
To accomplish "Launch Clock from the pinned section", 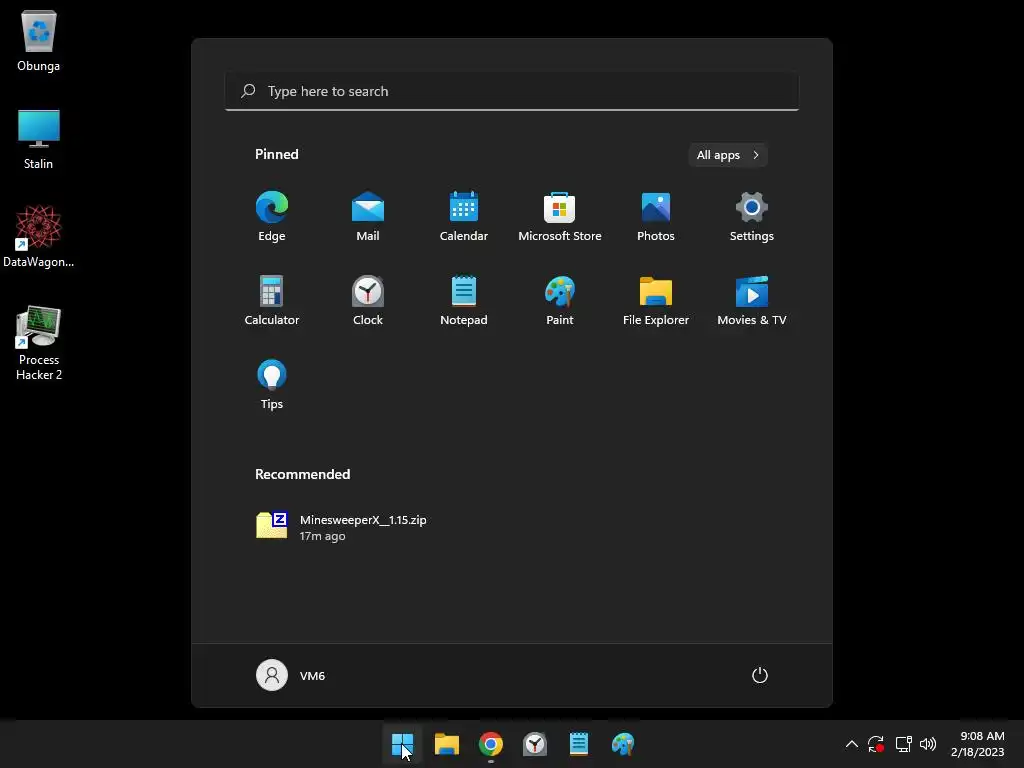I will 368,300.
